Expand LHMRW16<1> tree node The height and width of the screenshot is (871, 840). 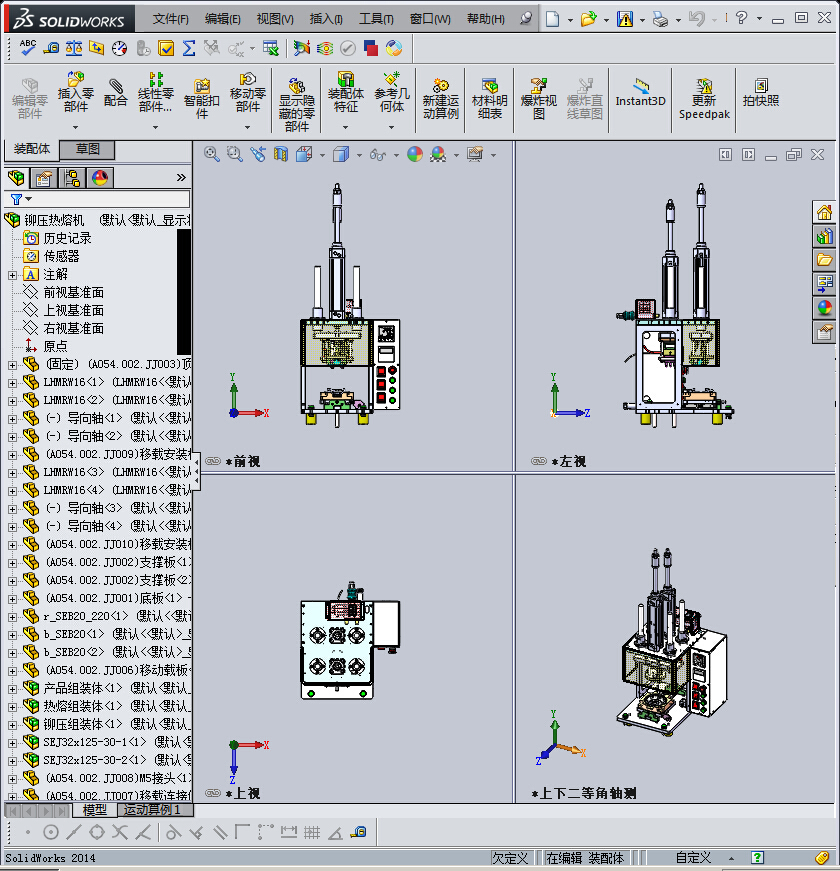[12, 383]
